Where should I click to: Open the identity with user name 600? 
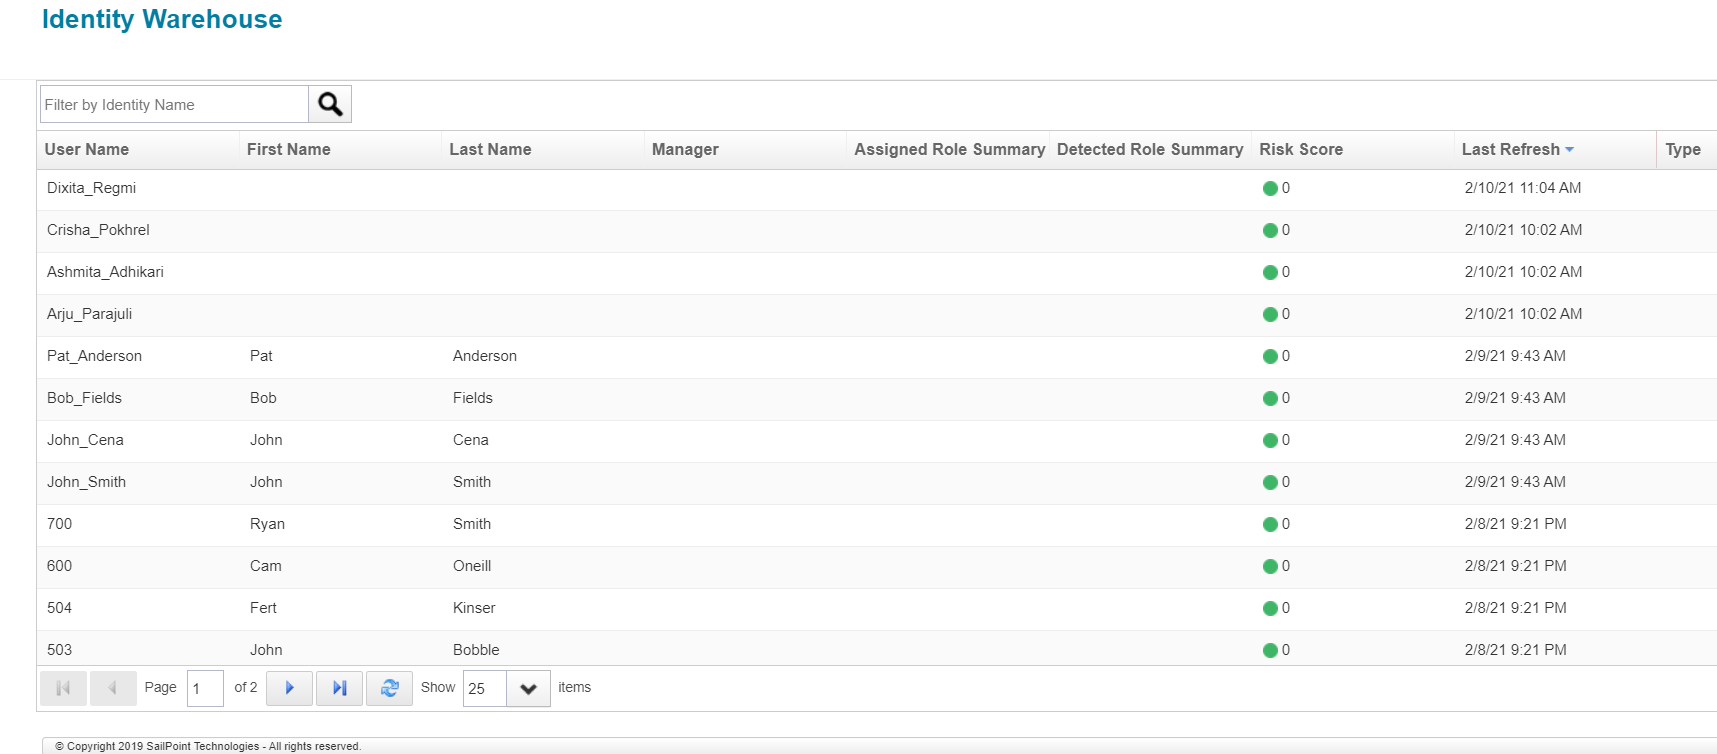pyautogui.click(x=59, y=566)
